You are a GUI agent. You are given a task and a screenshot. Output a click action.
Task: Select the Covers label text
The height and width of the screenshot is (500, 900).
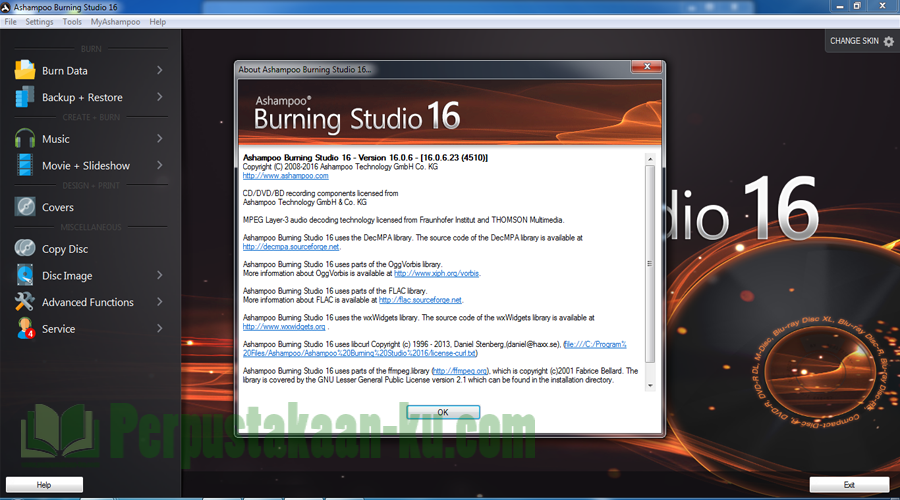pyautogui.click(x=57, y=207)
